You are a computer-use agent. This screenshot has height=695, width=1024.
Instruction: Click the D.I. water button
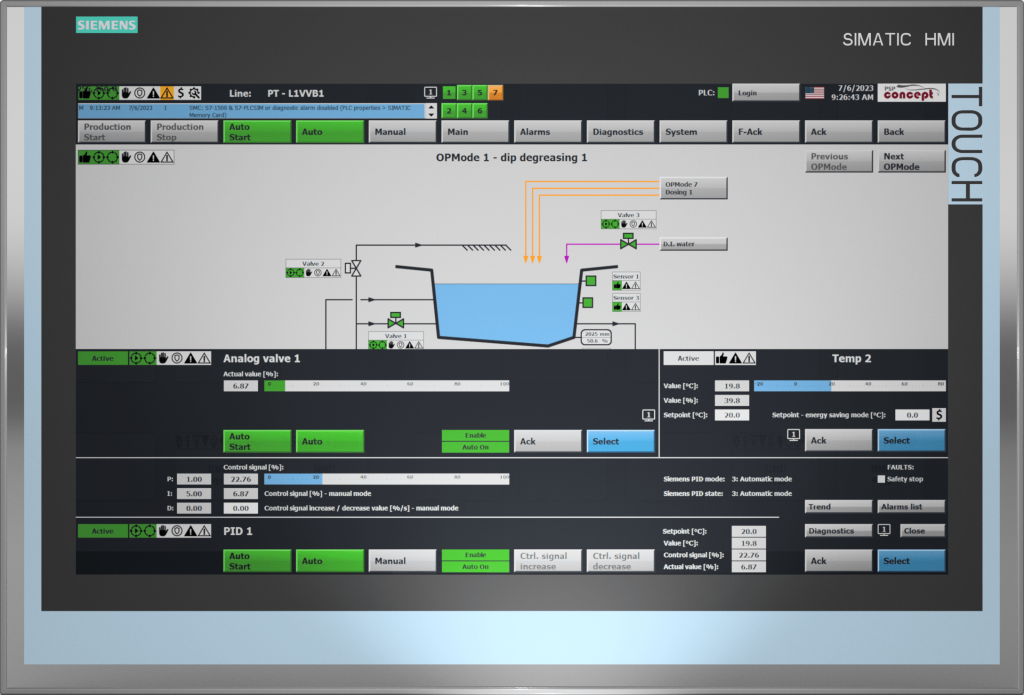(693, 244)
